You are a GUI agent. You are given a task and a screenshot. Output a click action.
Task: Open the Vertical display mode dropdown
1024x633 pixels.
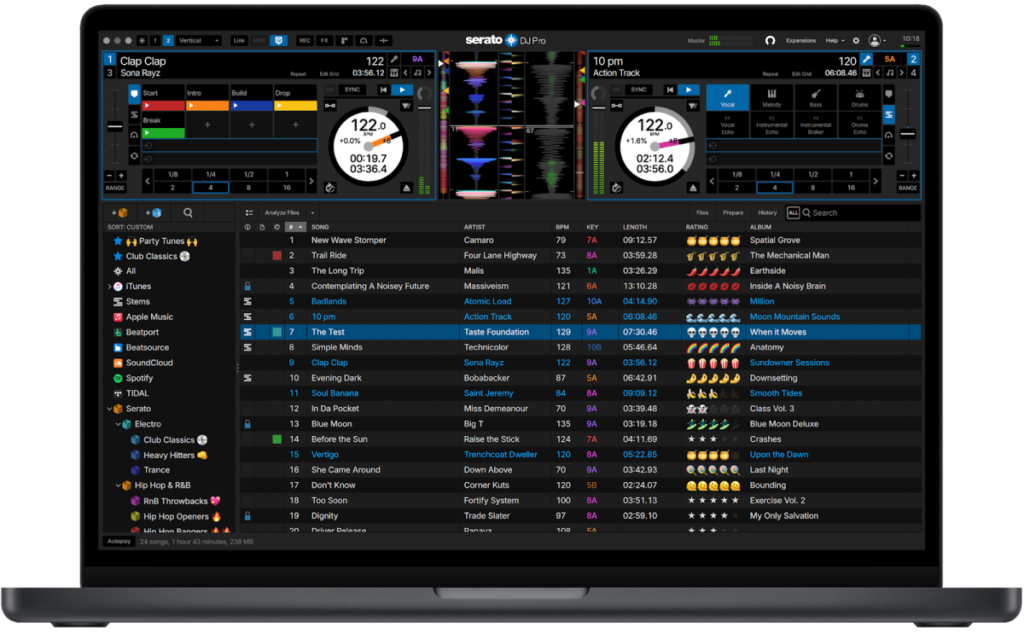point(199,39)
